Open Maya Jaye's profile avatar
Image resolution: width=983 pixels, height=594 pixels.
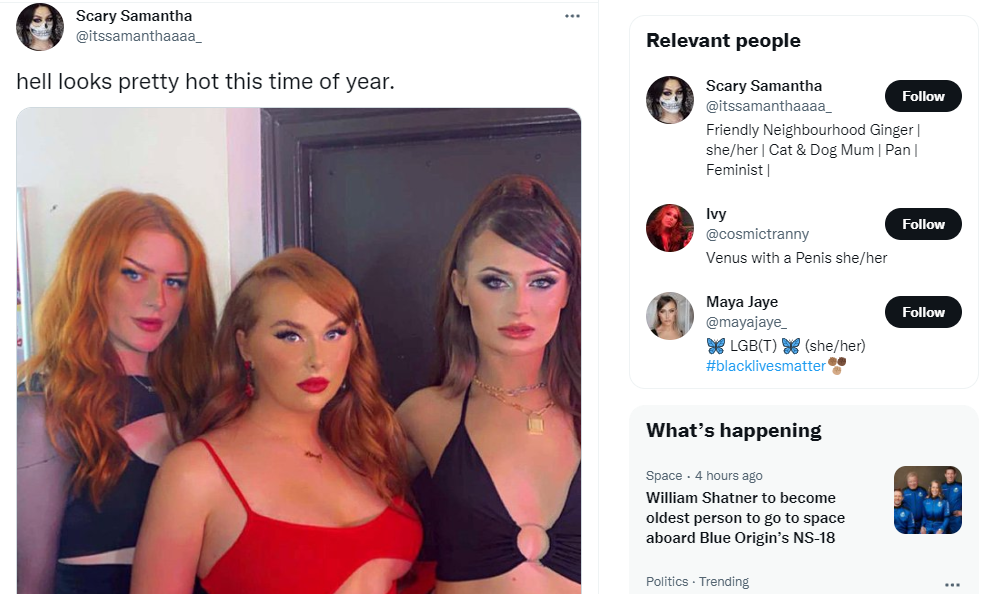pyautogui.click(x=670, y=316)
